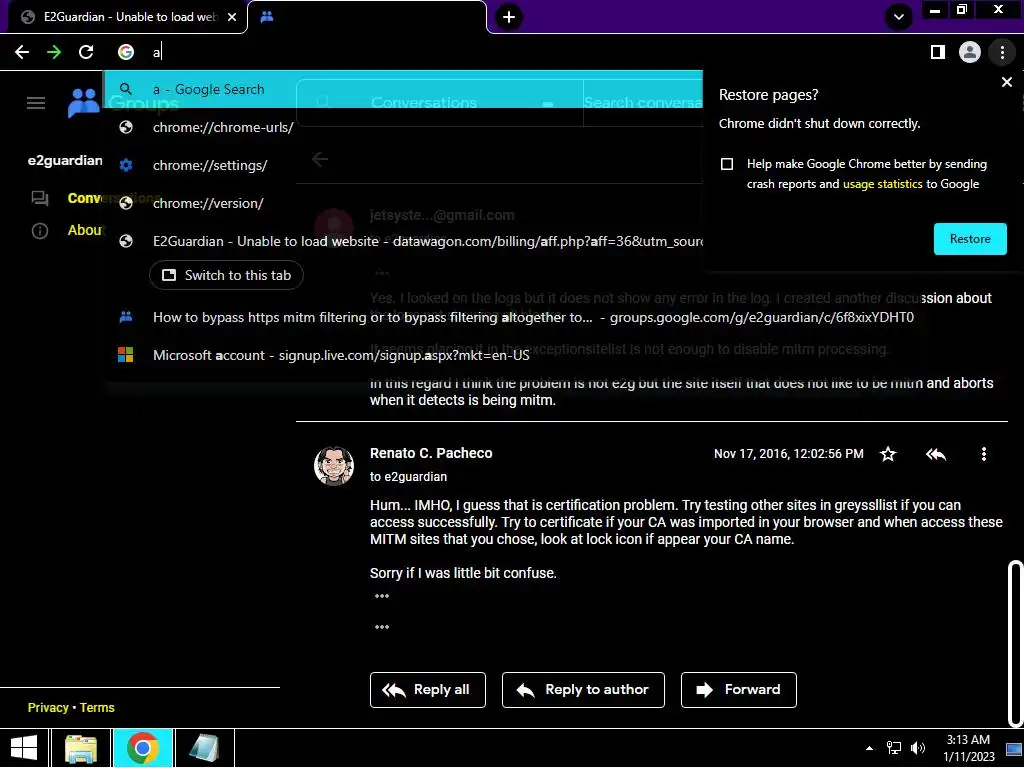Open the network tray icon
This screenshot has height=768, width=1024.
click(893, 748)
